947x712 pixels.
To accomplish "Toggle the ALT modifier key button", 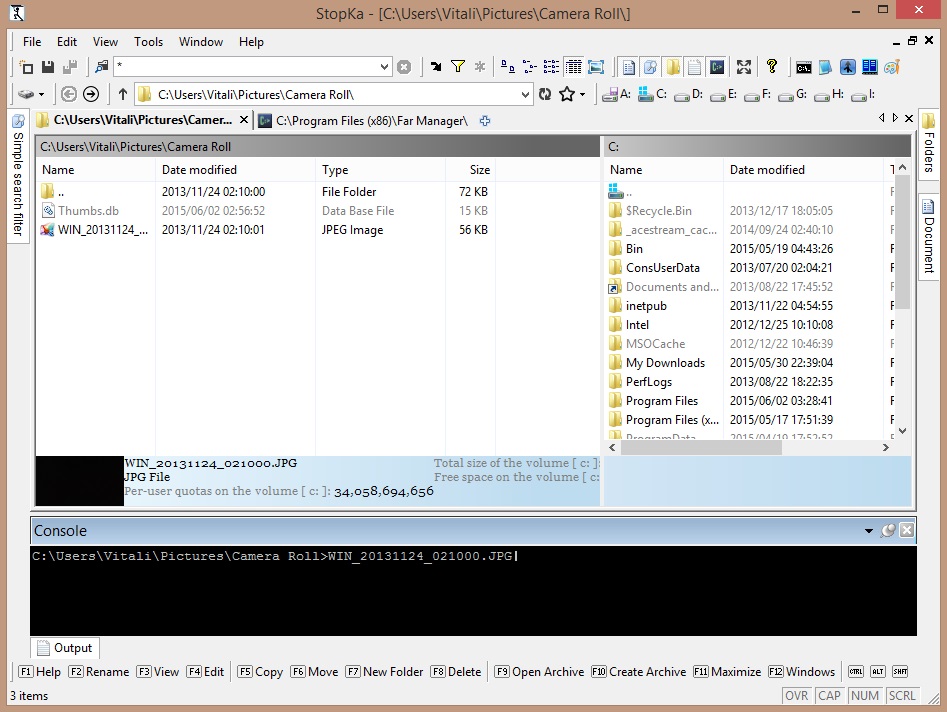I will 878,672.
